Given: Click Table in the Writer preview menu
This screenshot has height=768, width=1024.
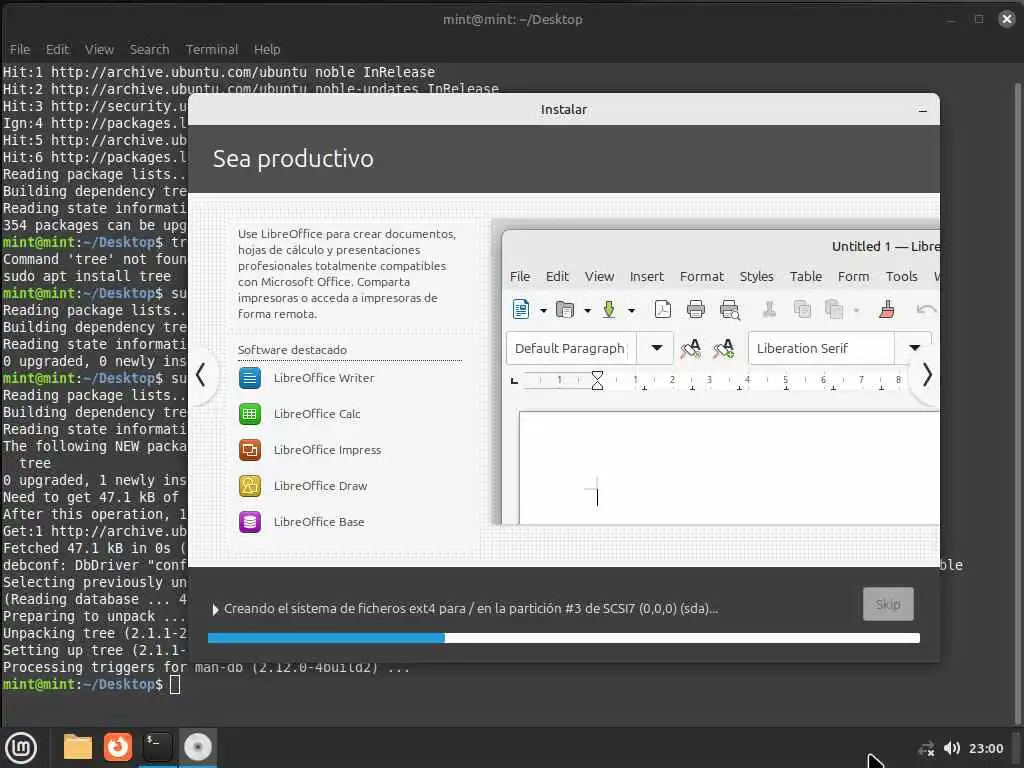Looking at the screenshot, I should (x=806, y=277).
